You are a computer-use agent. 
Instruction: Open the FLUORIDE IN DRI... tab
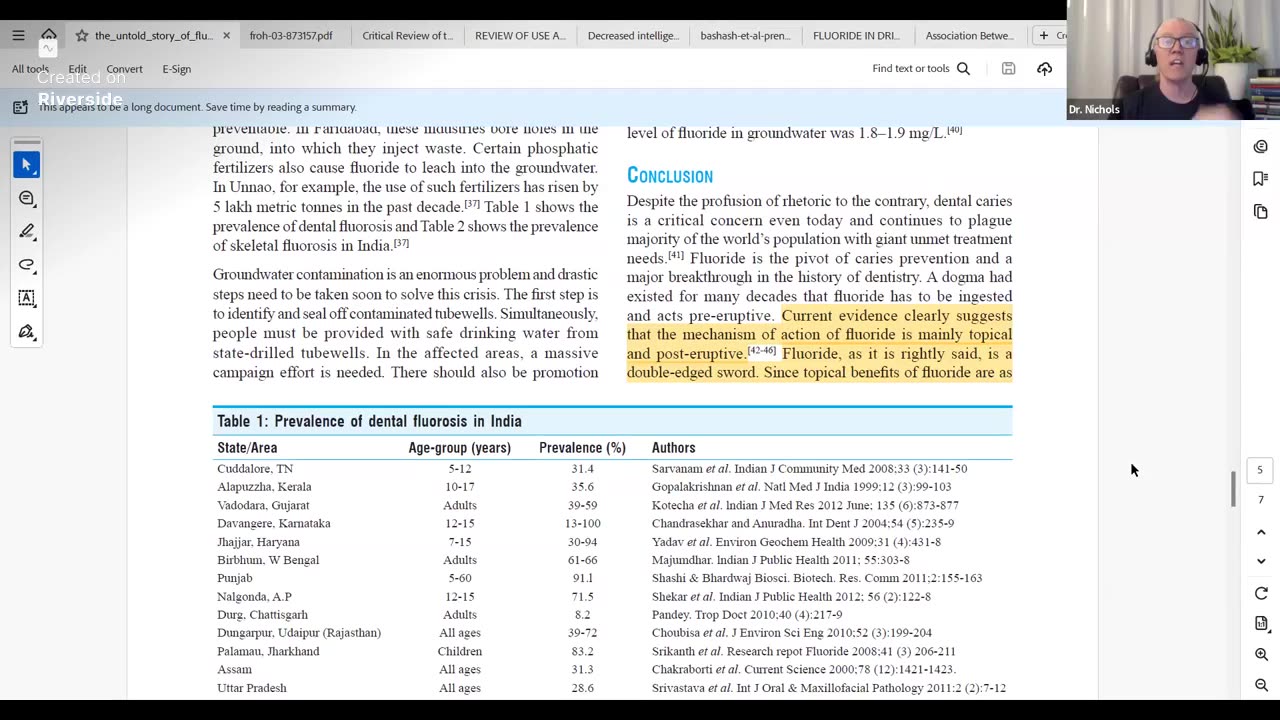pyautogui.click(x=856, y=35)
